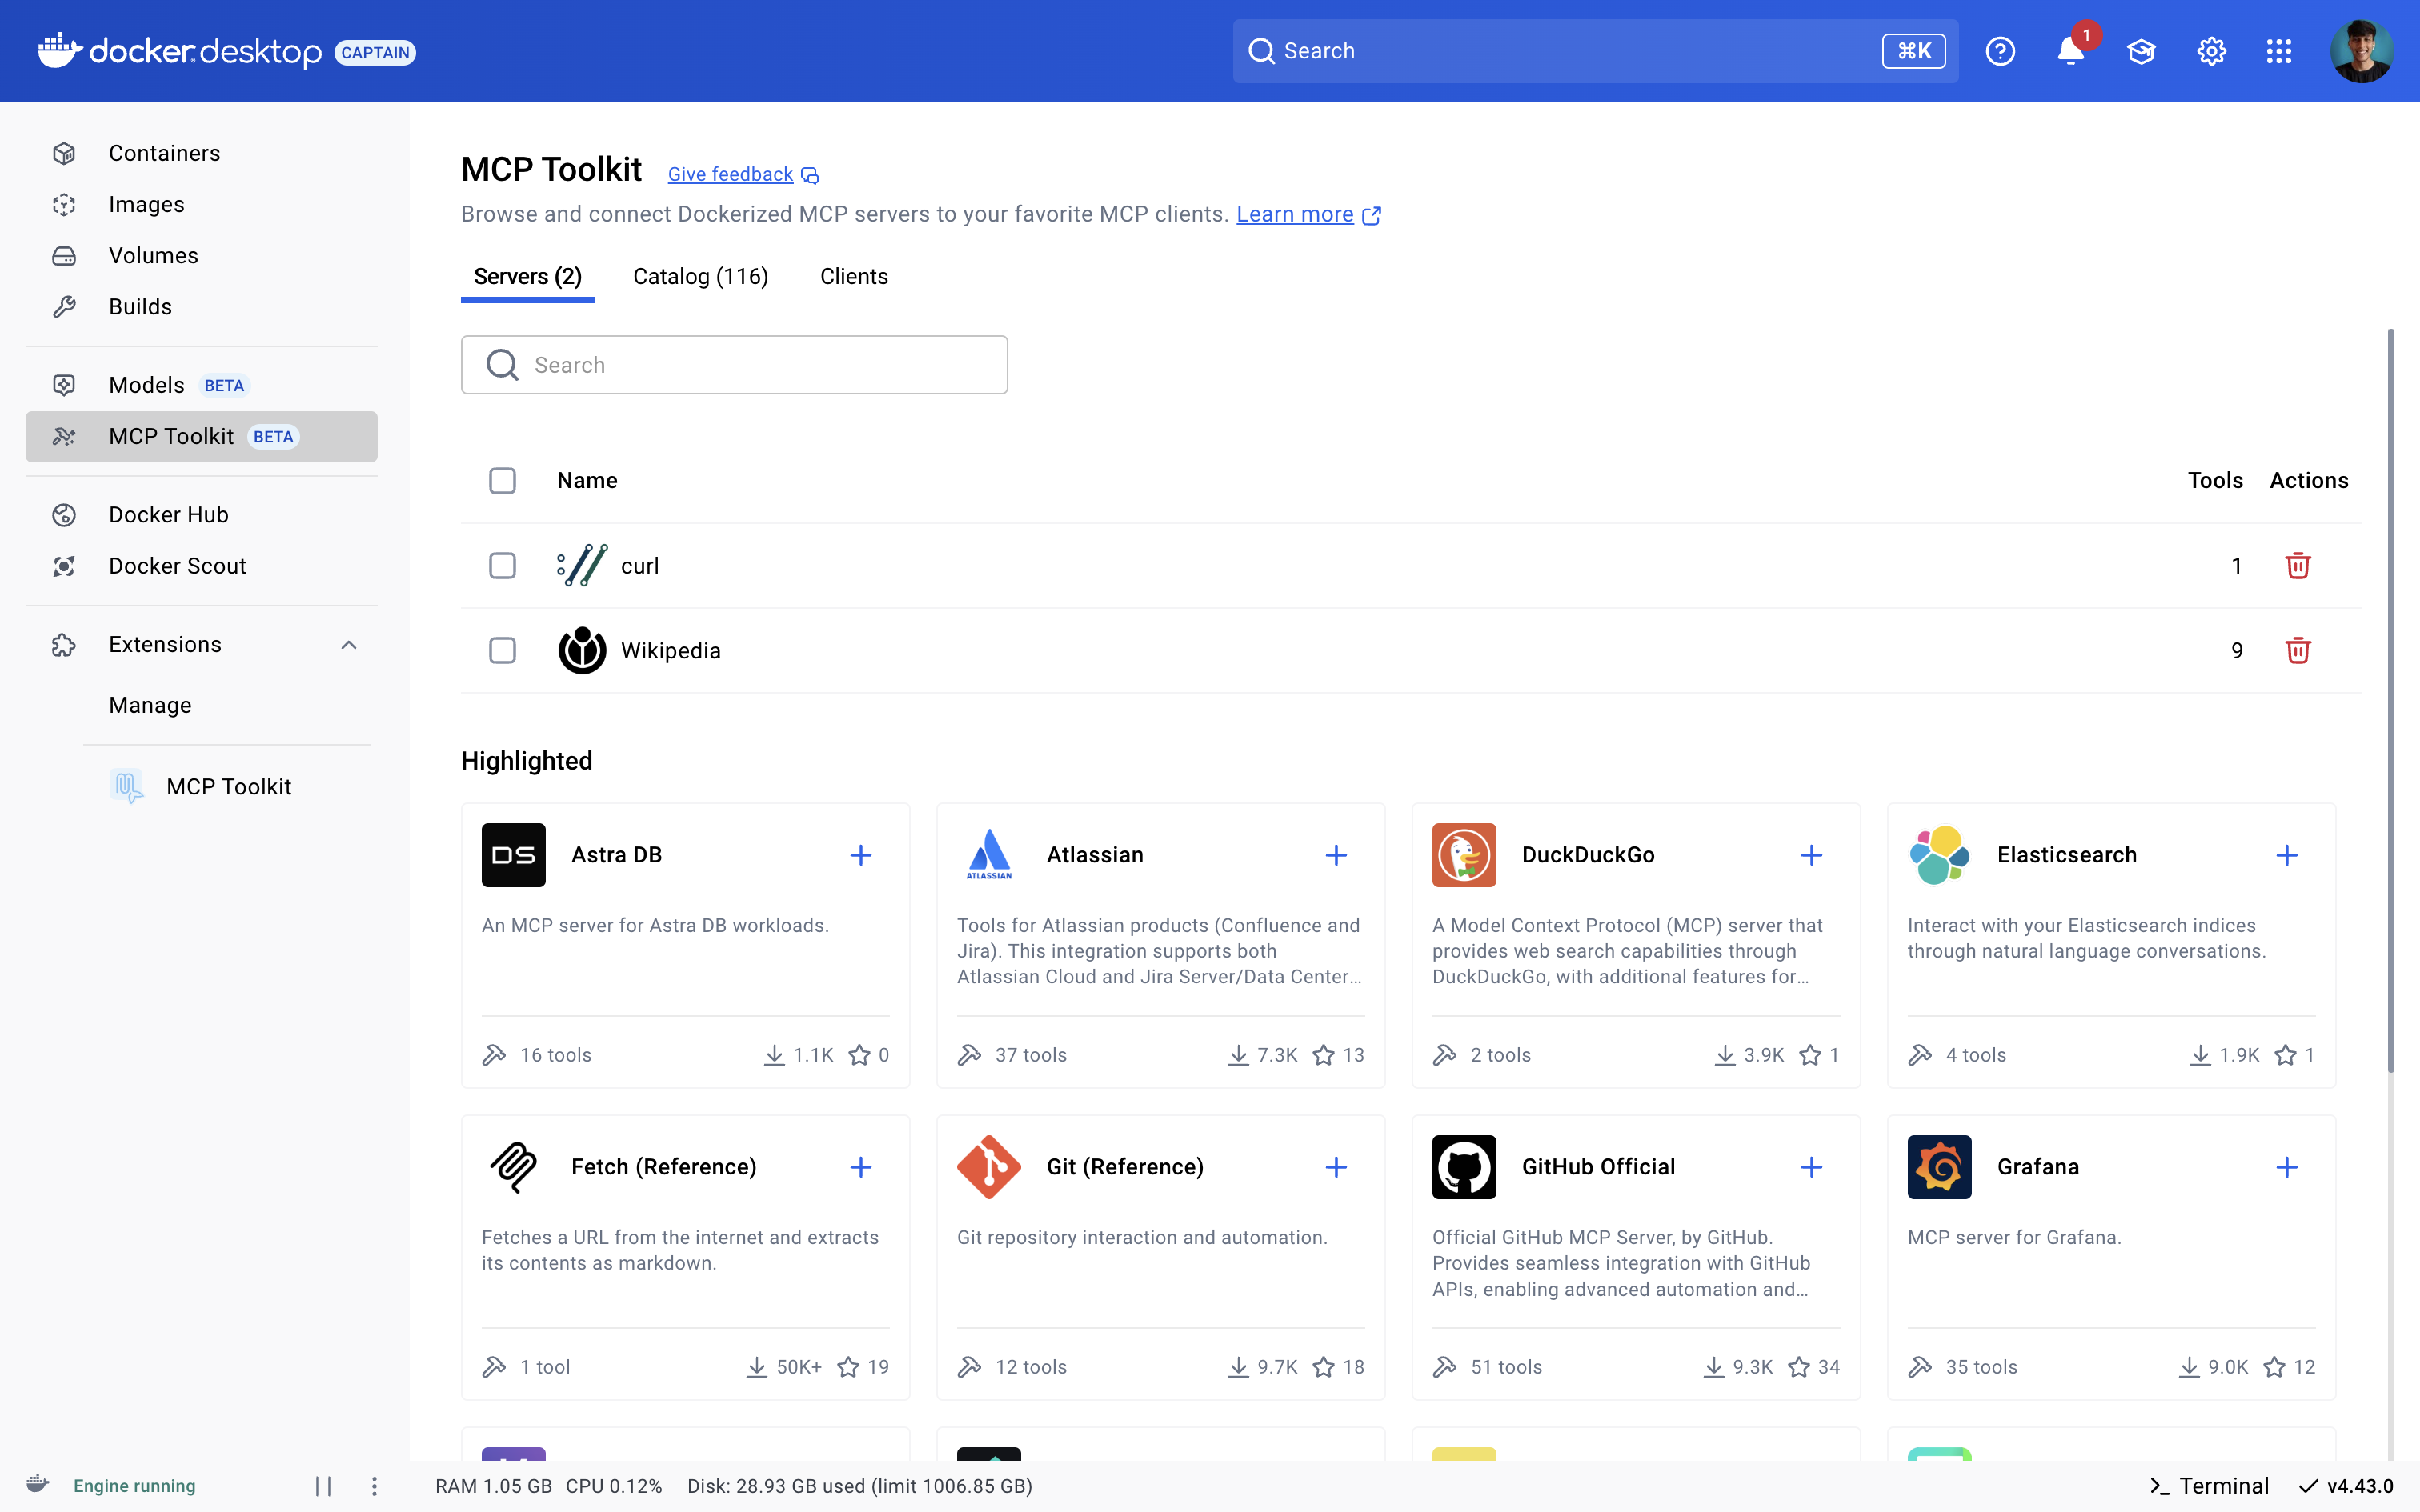Open the Clients tab
Image resolution: width=2420 pixels, height=1512 pixels.
[x=853, y=276]
